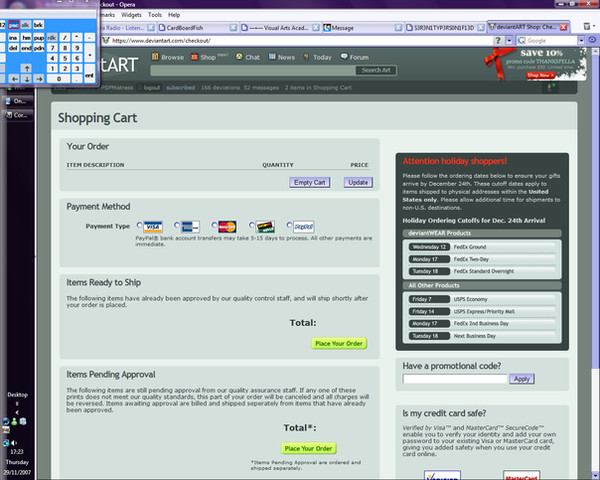
Task: Switch to the CardBoardFish tab
Action: point(197,28)
